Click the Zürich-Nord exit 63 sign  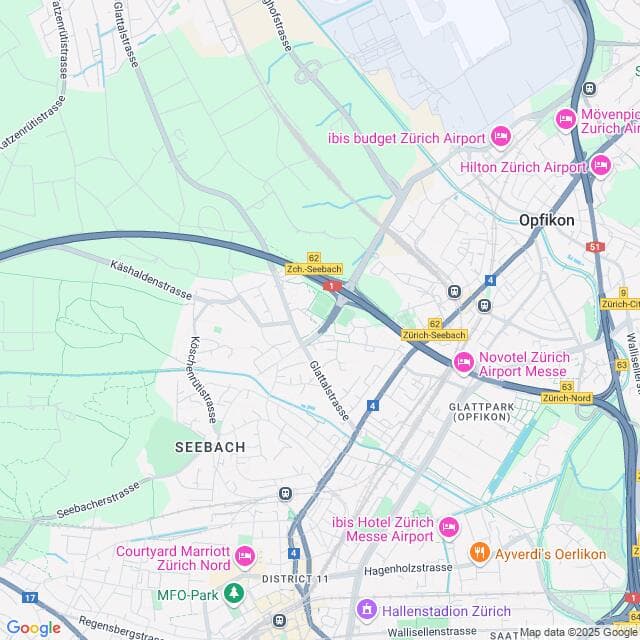click(567, 393)
